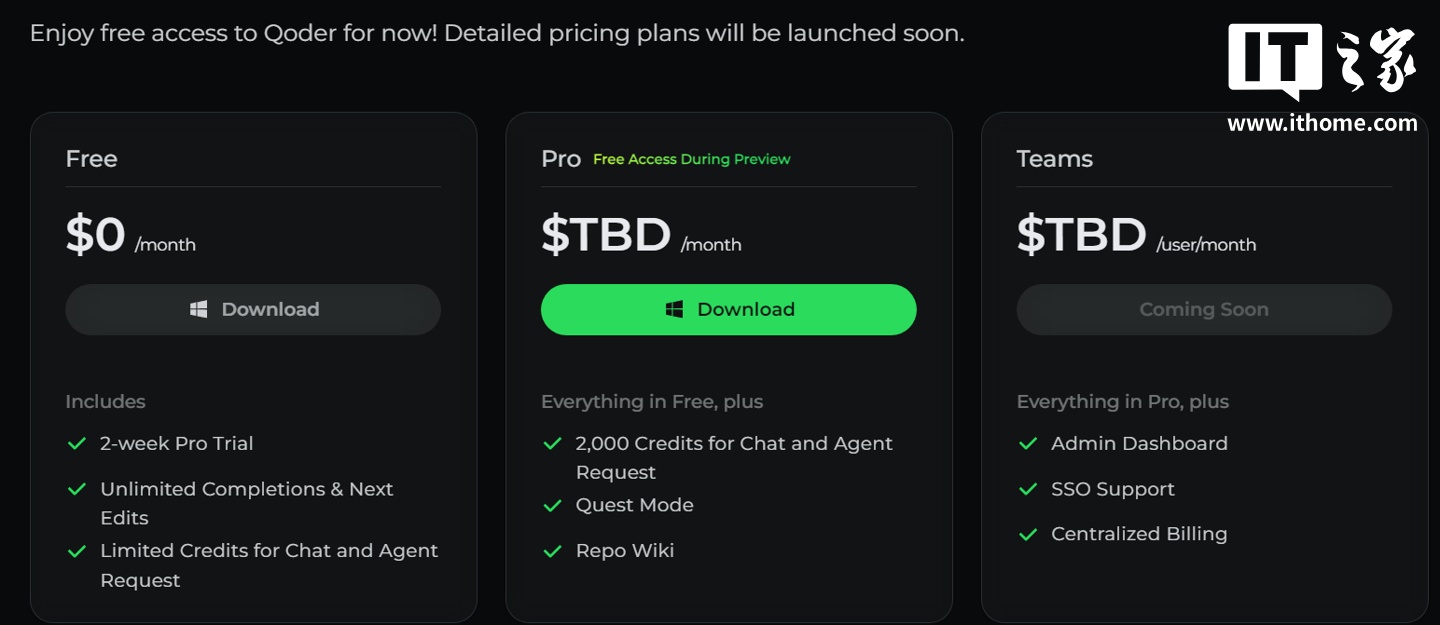Click the Limited Credits for Chat feature text
1440x625 pixels.
(269, 551)
